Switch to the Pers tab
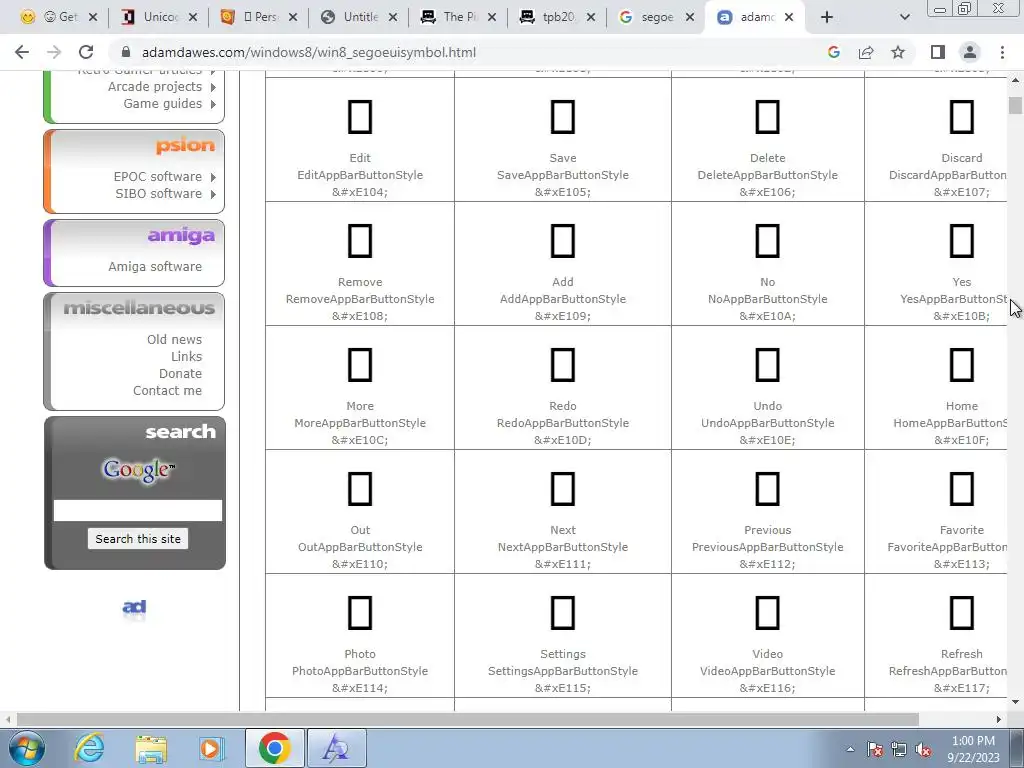Screen dimensions: 1024x768 pos(259,17)
